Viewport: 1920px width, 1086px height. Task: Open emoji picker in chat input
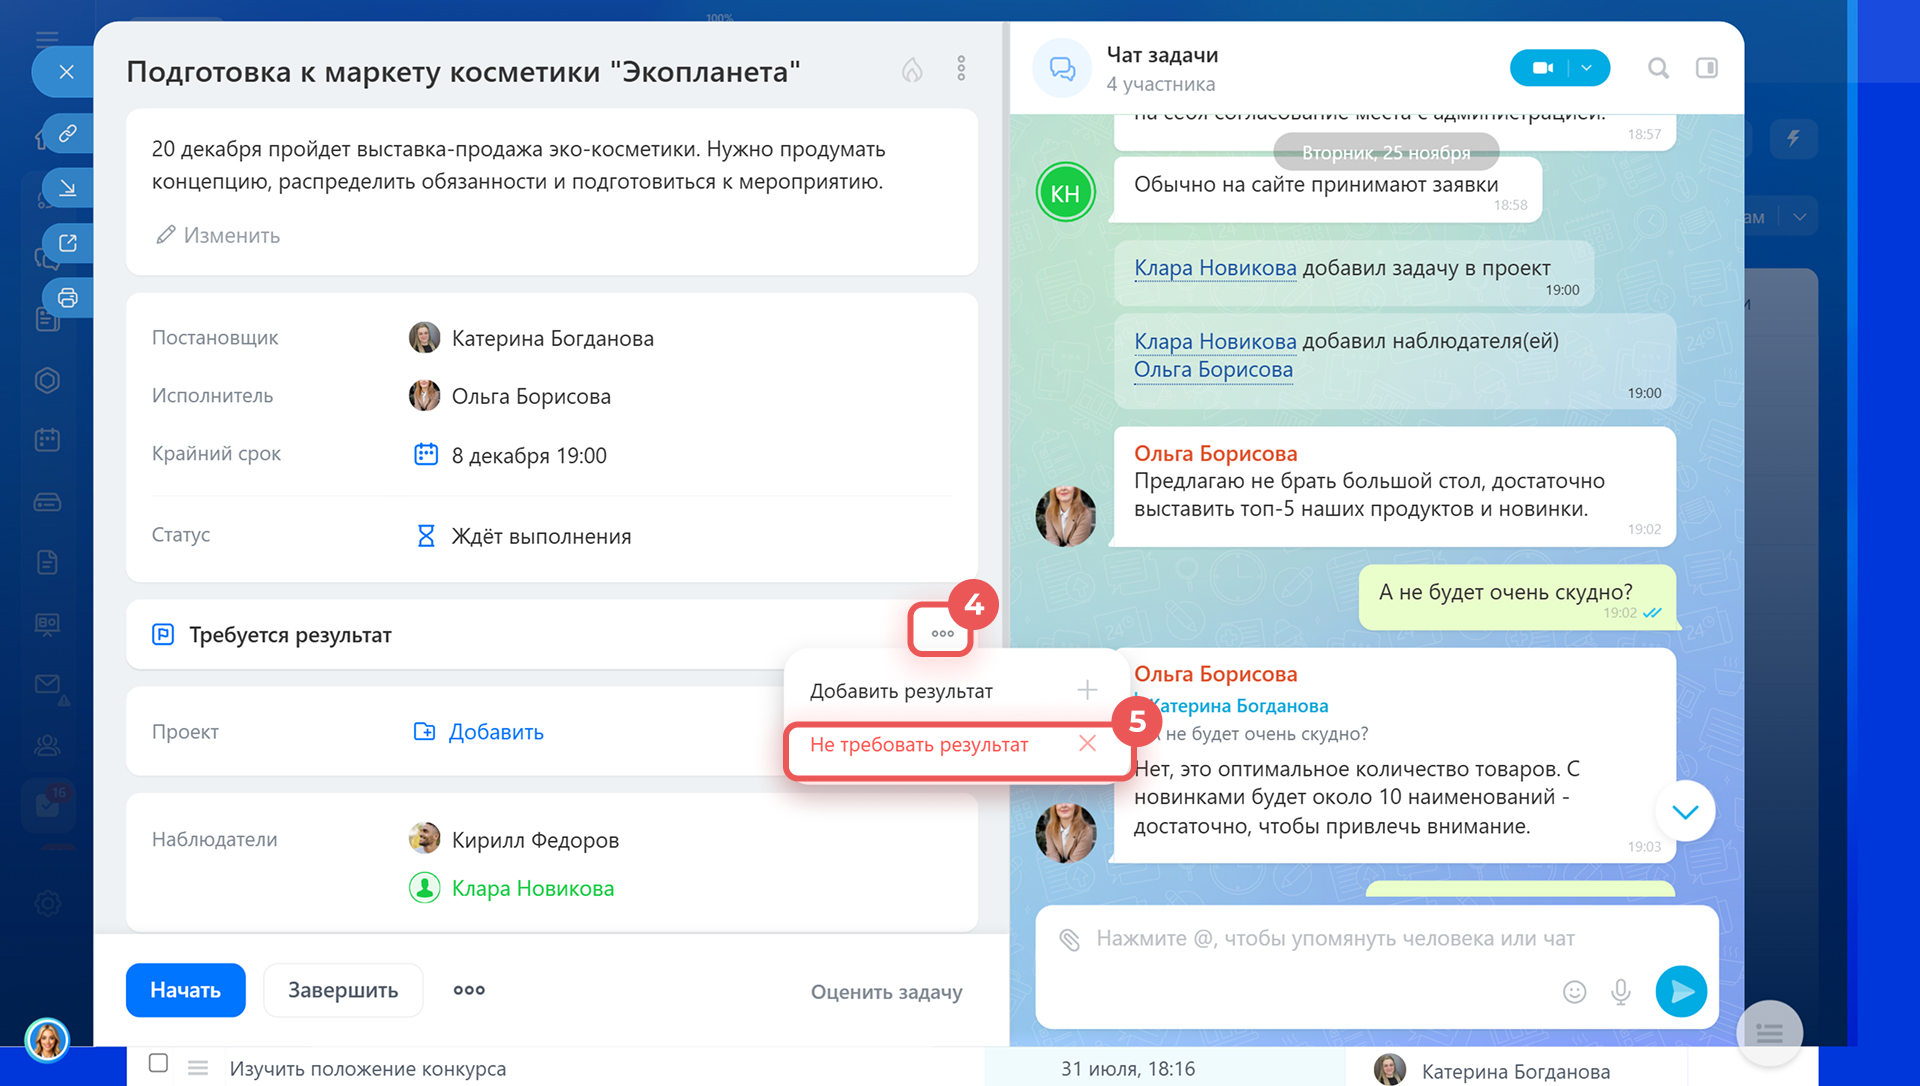[x=1574, y=991]
